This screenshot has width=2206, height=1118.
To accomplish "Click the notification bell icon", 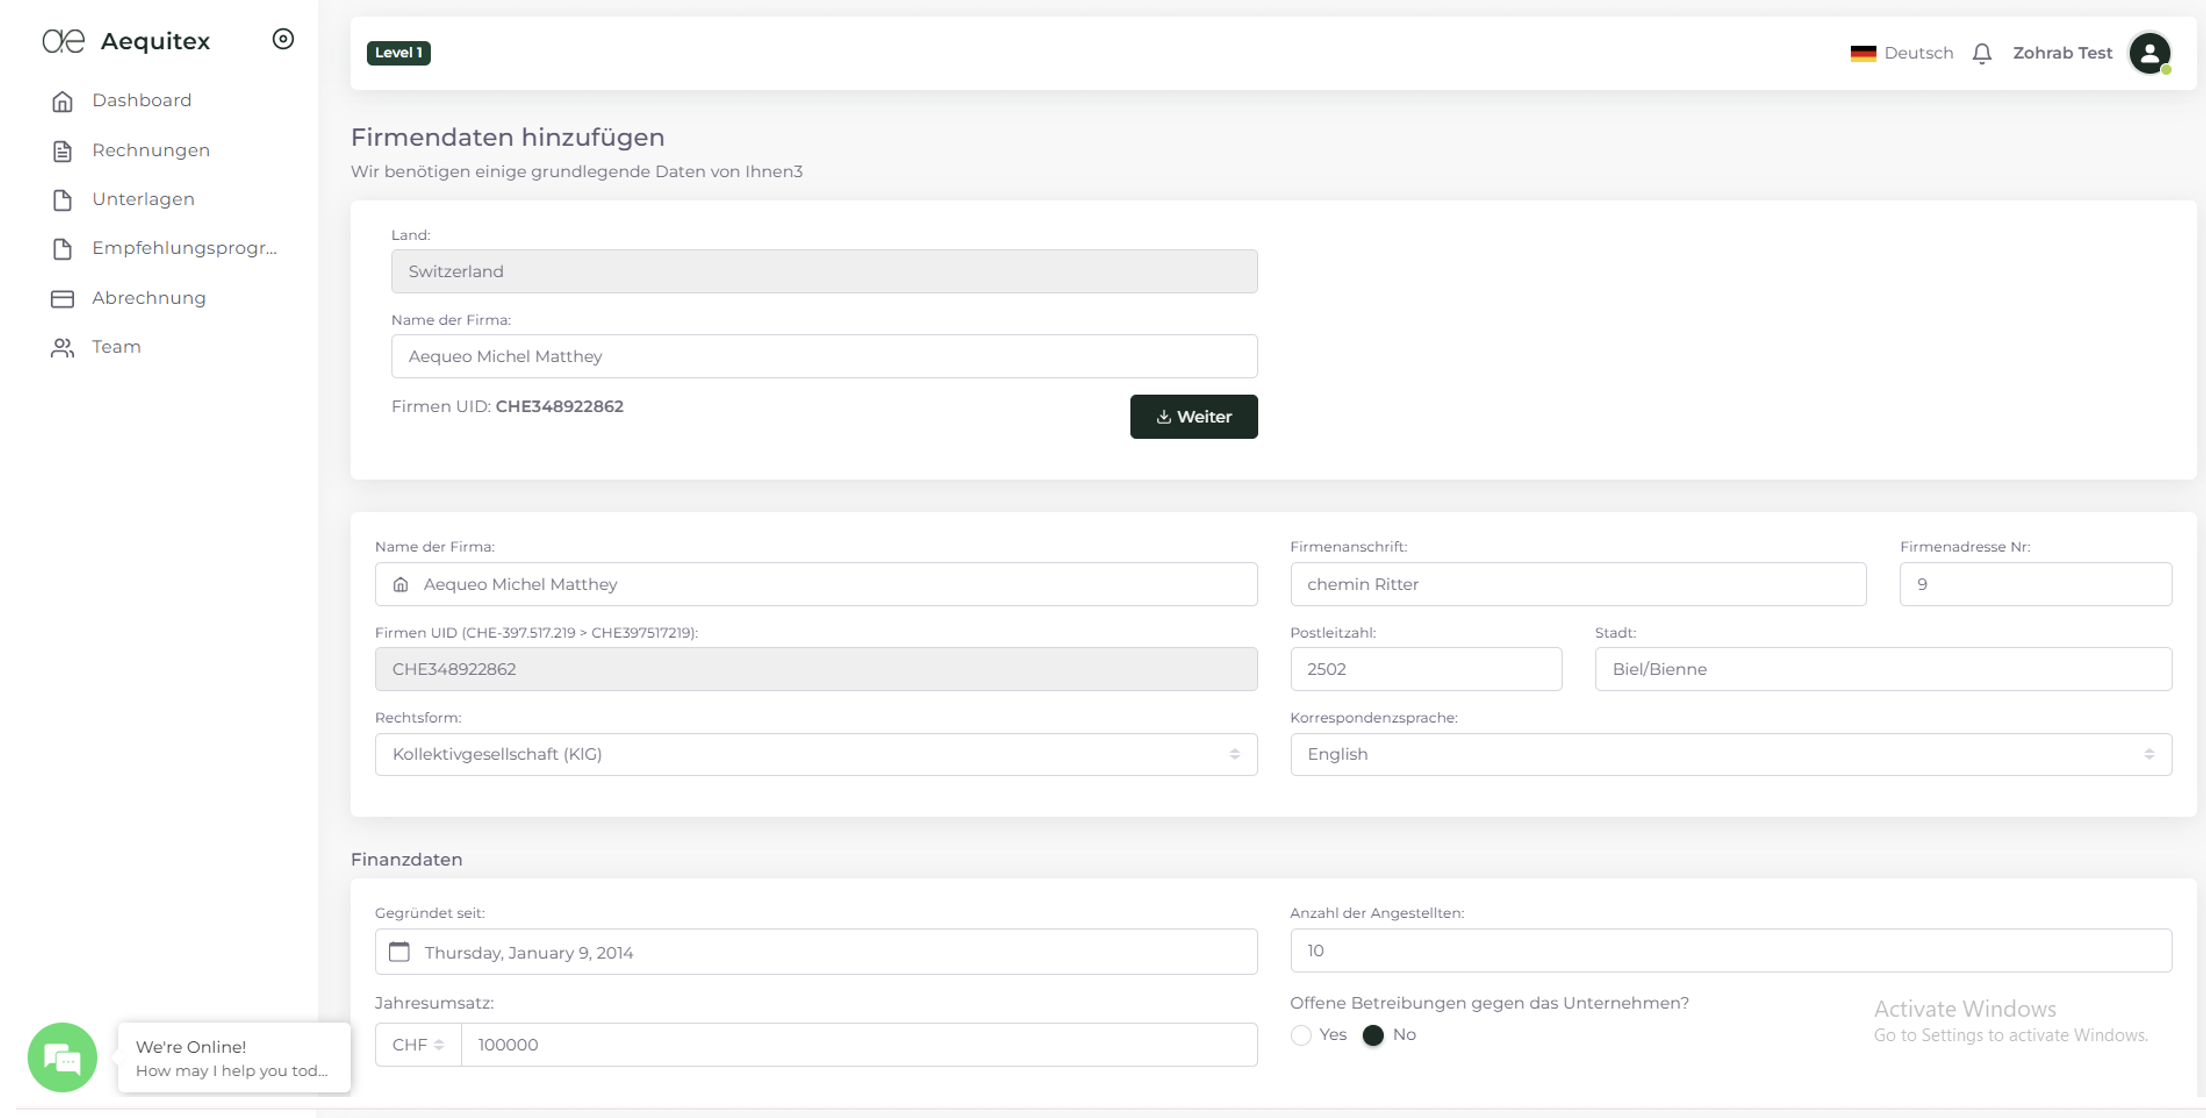I will (x=1982, y=53).
